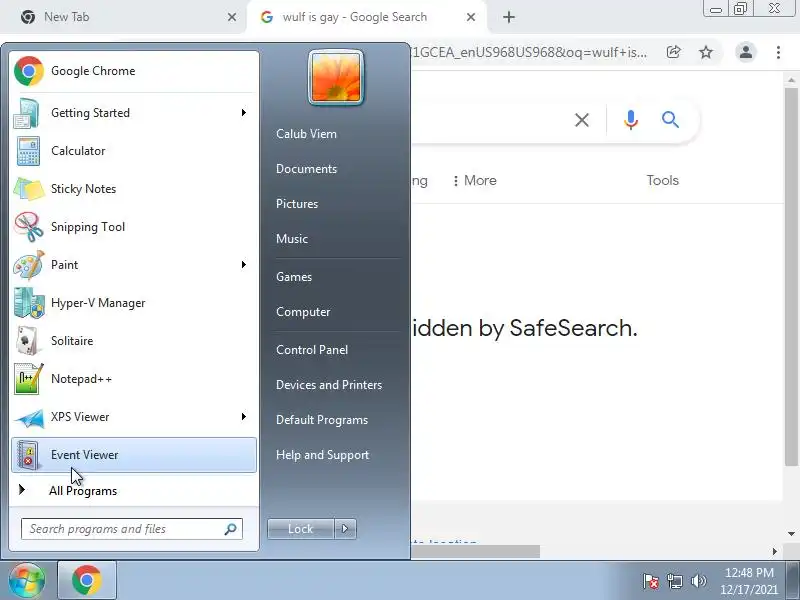Click the volume speaker tray icon
Image resolution: width=800 pixels, height=600 pixels.
698,581
